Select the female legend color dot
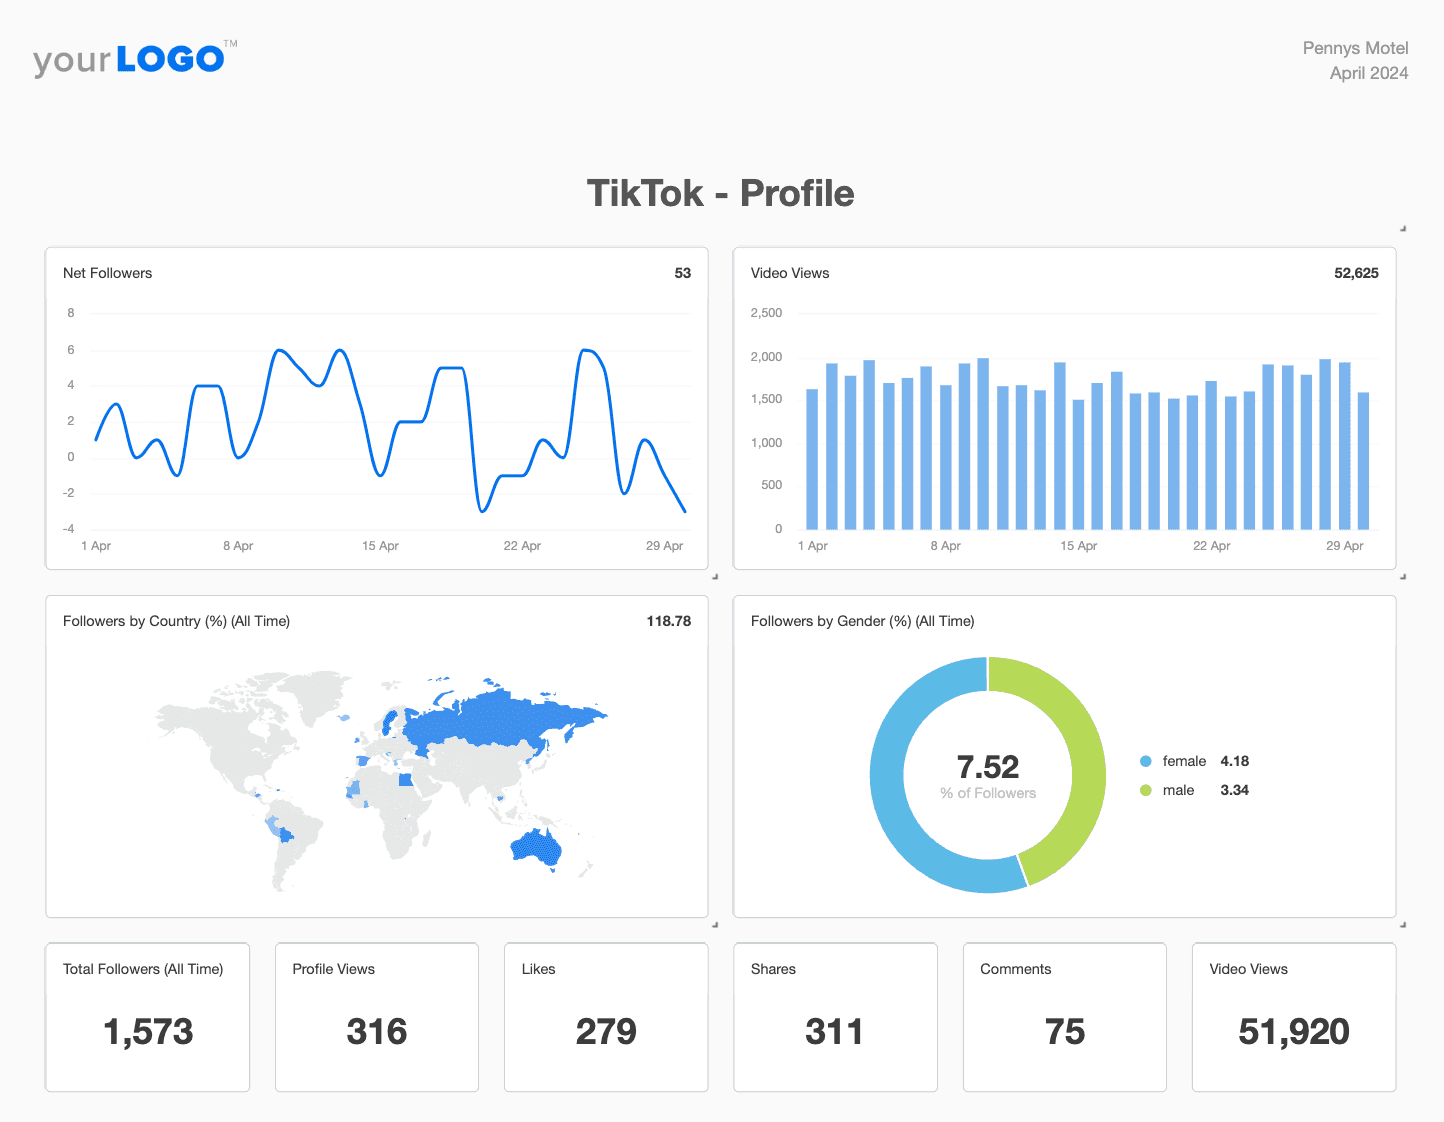 [1144, 761]
